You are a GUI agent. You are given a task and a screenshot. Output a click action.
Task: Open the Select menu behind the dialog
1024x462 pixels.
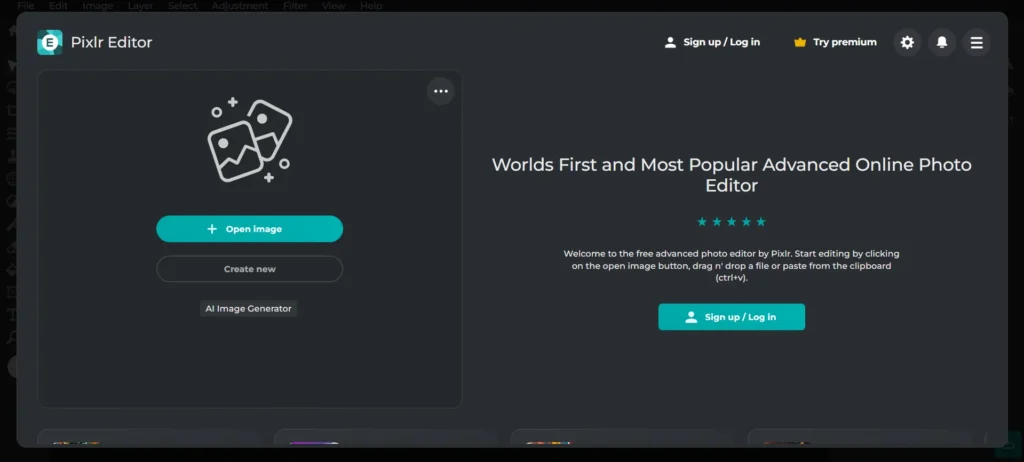pyautogui.click(x=183, y=6)
